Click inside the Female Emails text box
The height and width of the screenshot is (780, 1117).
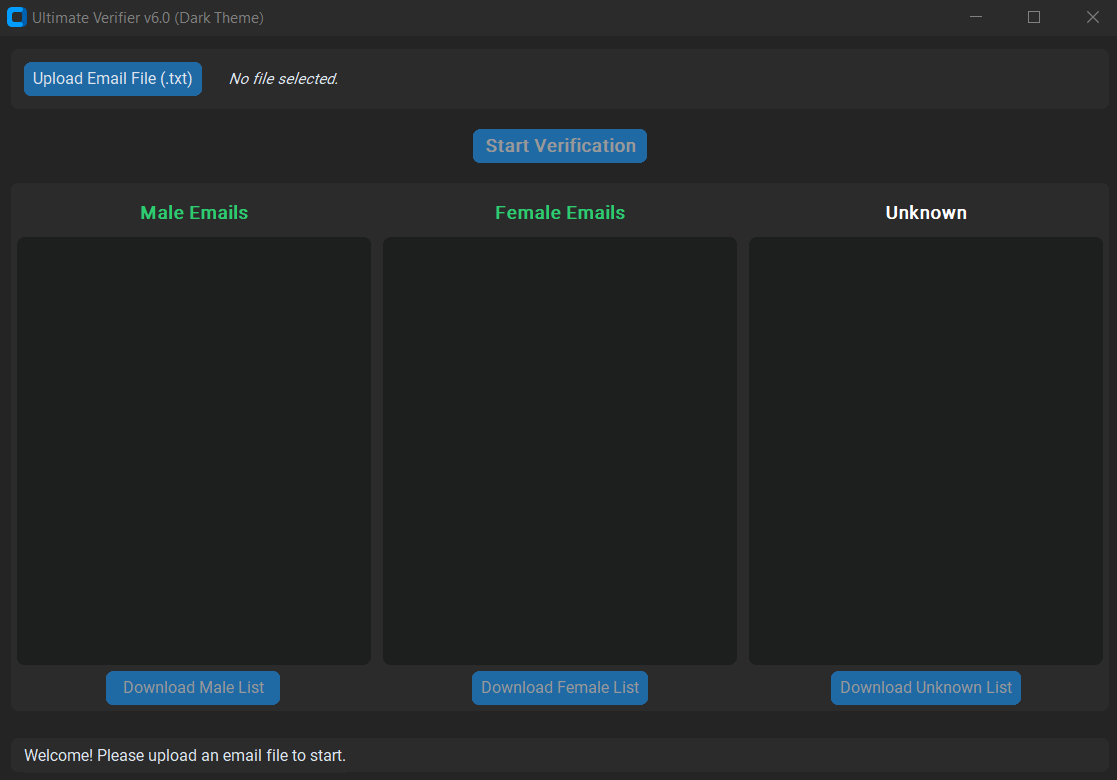(560, 450)
